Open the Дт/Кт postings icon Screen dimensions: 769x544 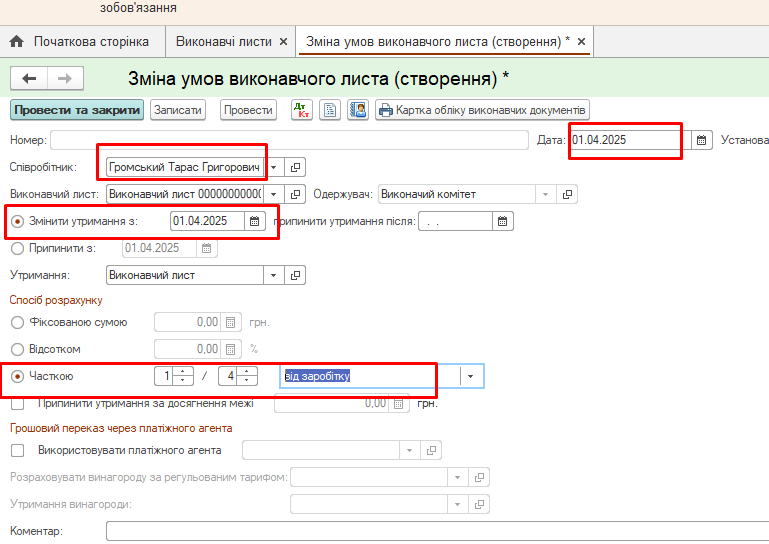pyautogui.click(x=303, y=110)
